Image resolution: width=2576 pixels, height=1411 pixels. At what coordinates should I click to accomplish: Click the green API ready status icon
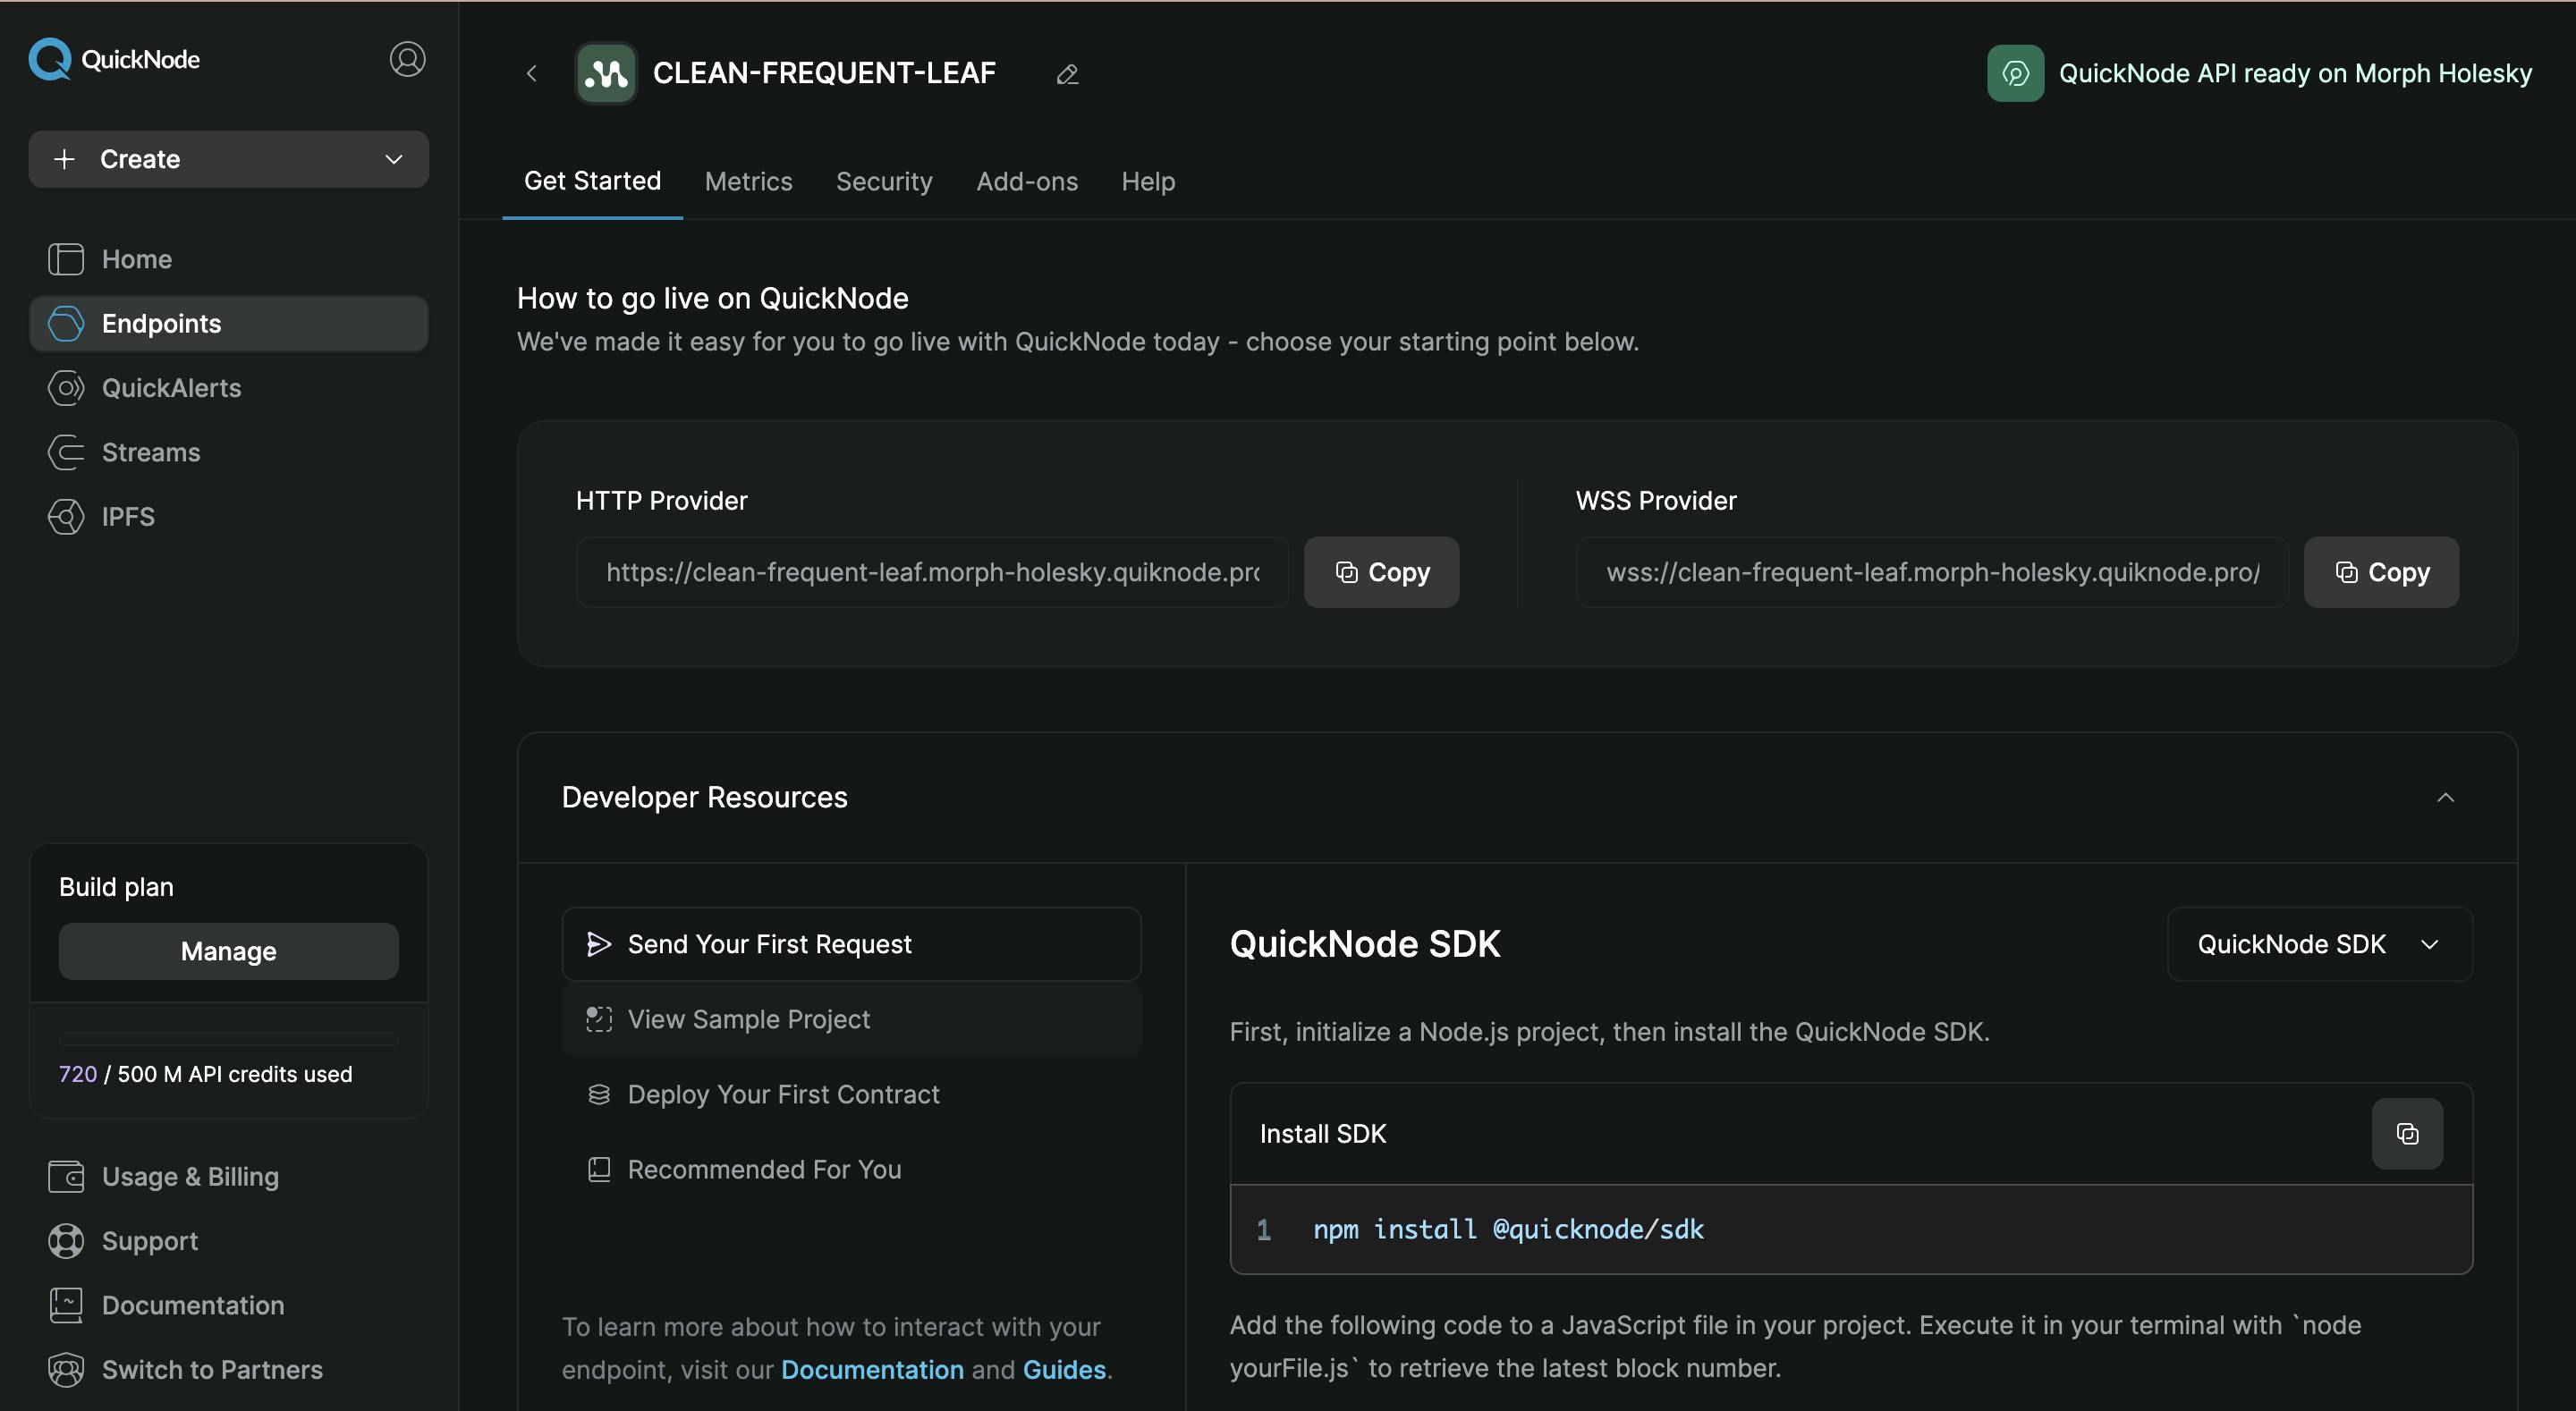[2015, 73]
